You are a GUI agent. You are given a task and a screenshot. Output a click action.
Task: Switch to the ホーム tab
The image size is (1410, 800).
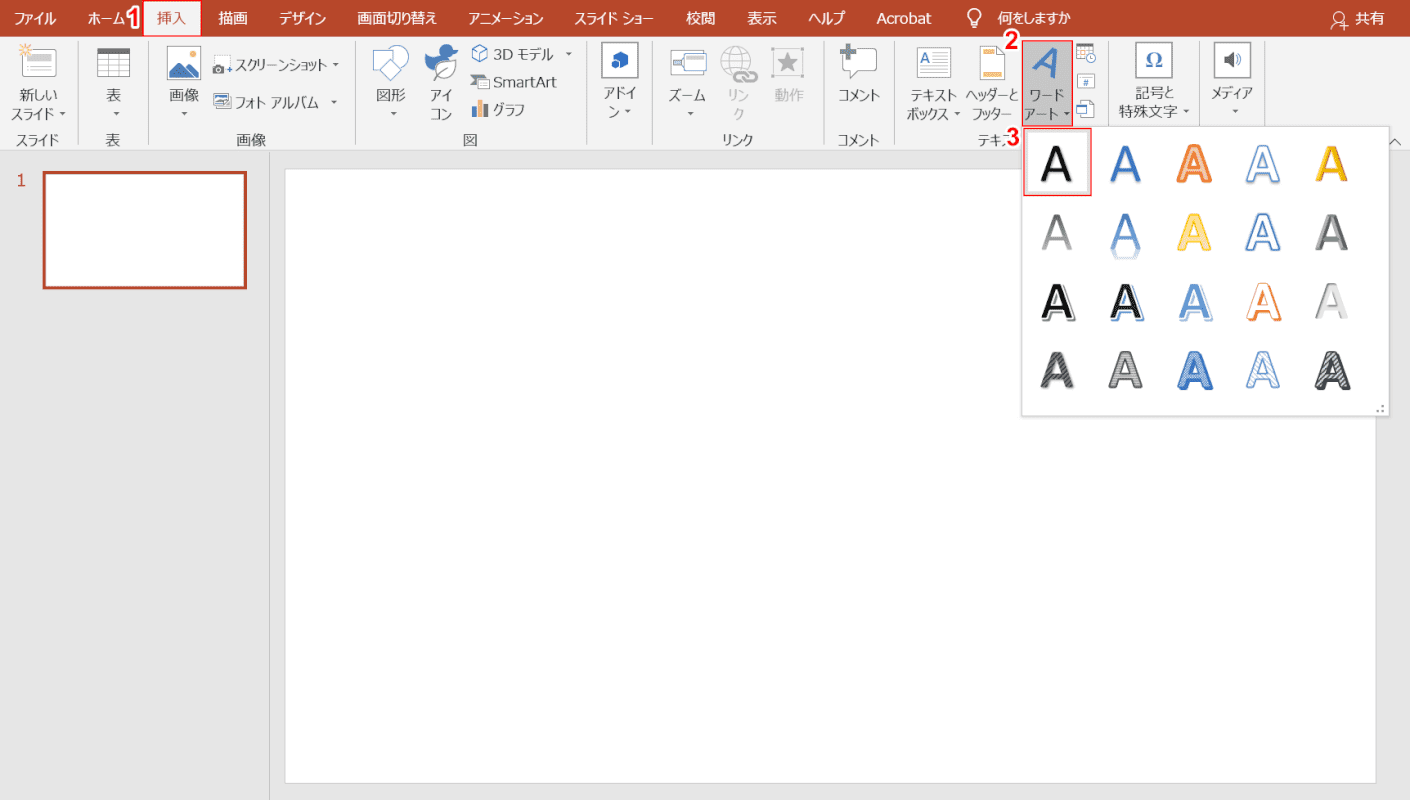(x=106, y=18)
